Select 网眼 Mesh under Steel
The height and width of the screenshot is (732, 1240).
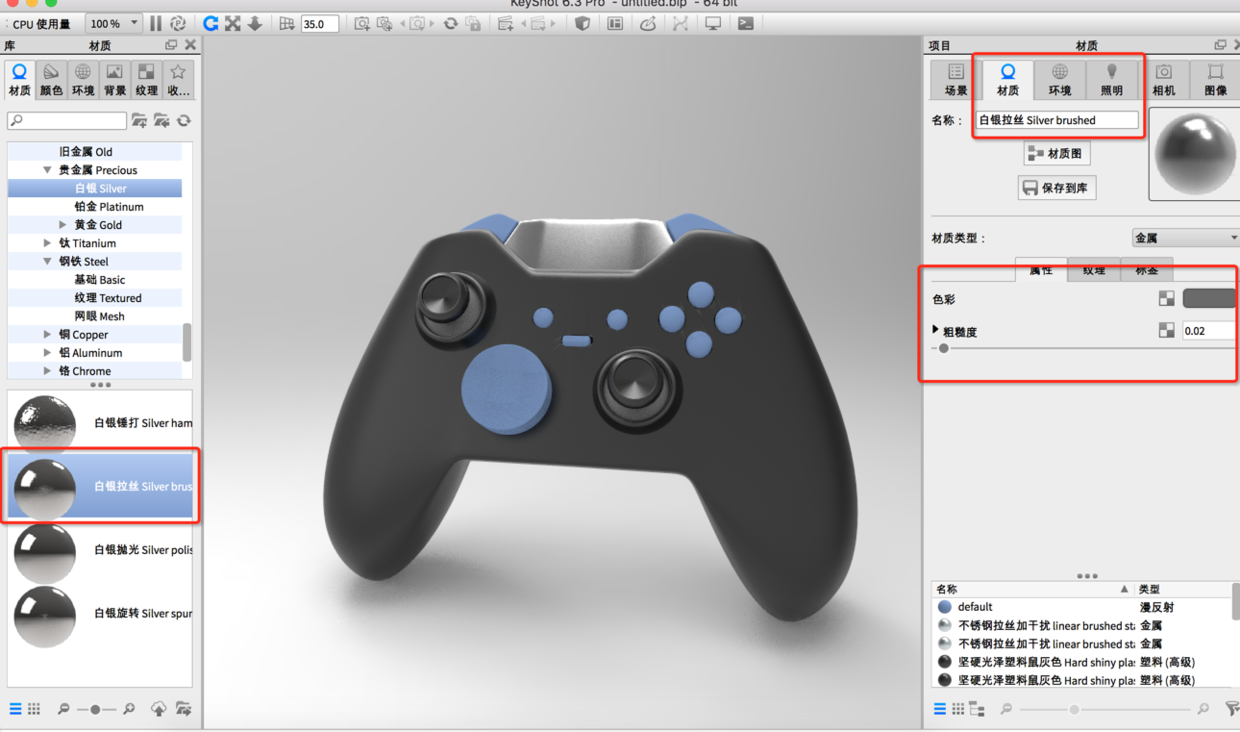(x=99, y=316)
